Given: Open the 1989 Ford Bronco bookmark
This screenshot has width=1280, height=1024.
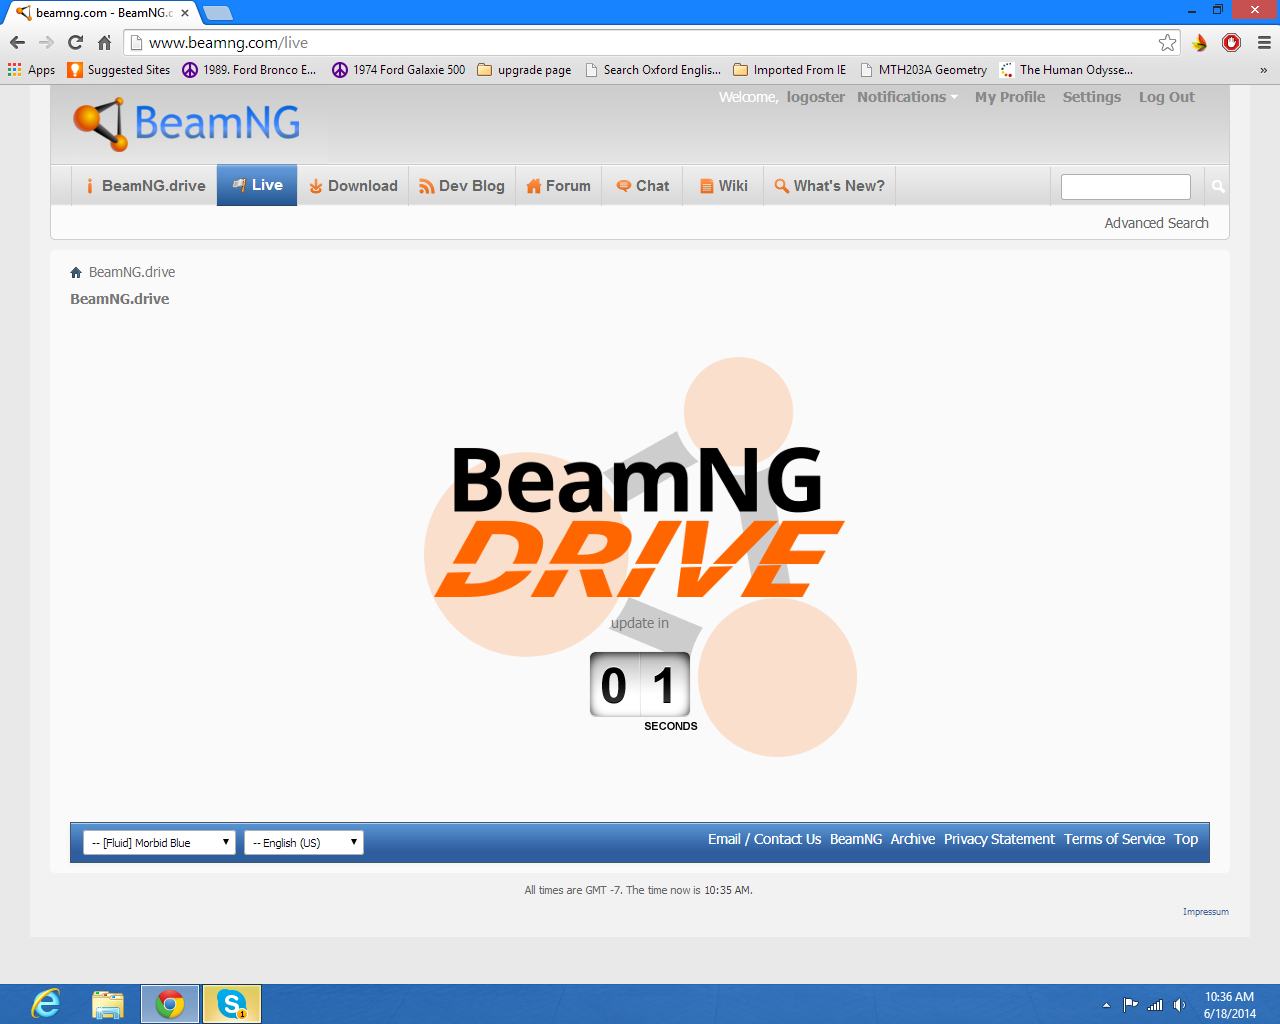Looking at the screenshot, I should click(x=249, y=70).
